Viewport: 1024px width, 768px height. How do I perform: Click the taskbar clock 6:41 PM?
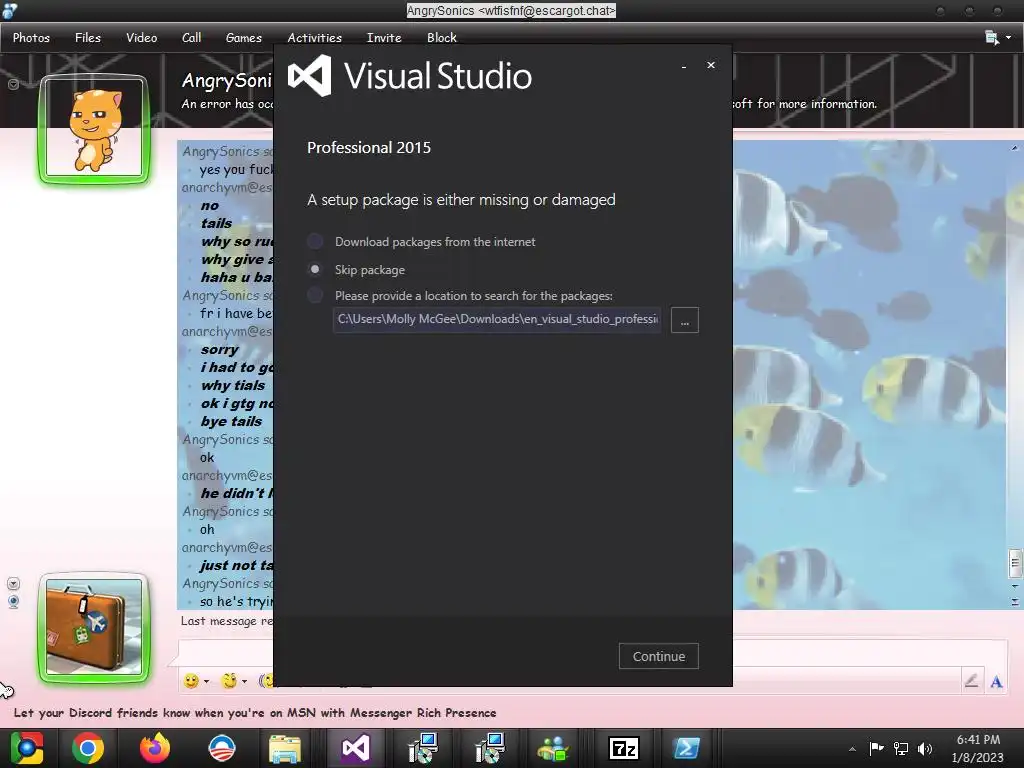click(x=978, y=740)
